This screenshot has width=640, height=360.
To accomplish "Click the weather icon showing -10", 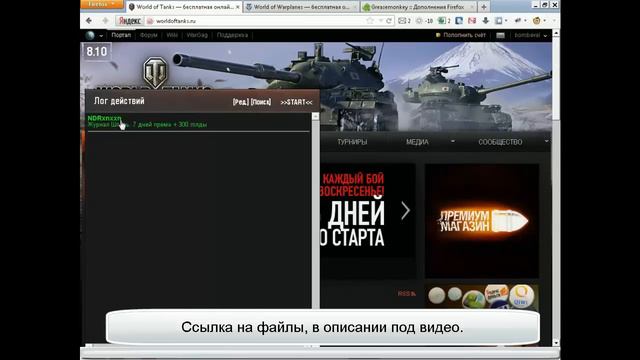I will pos(424,20).
